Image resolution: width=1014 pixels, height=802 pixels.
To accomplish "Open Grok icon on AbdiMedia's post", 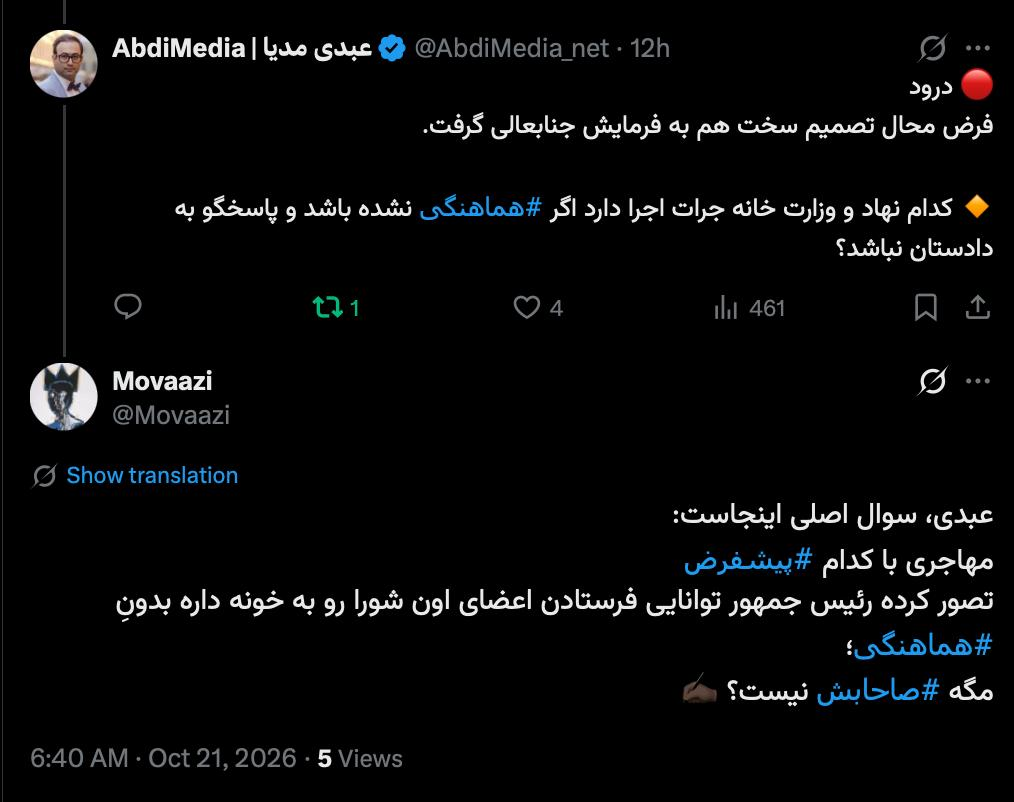I will (x=933, y=48).
